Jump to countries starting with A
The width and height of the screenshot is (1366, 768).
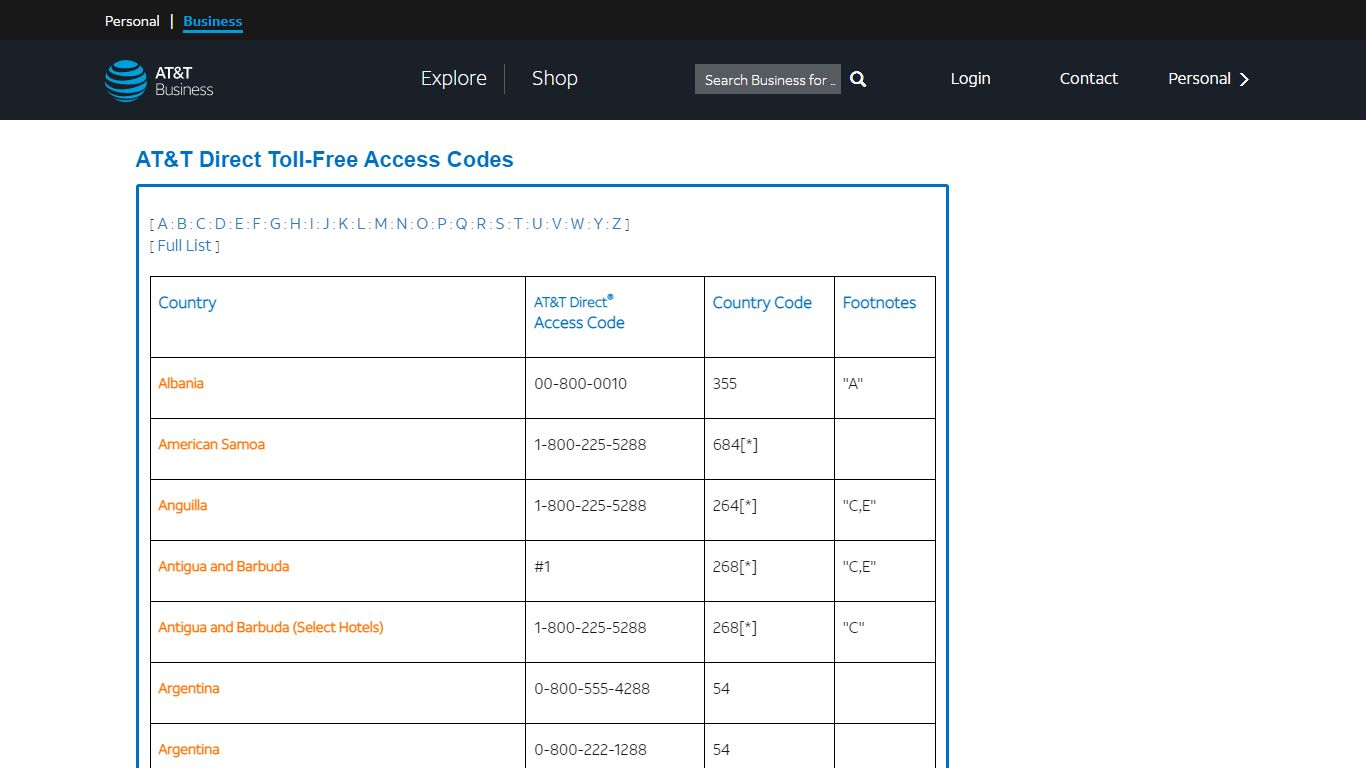click(163, 224)
